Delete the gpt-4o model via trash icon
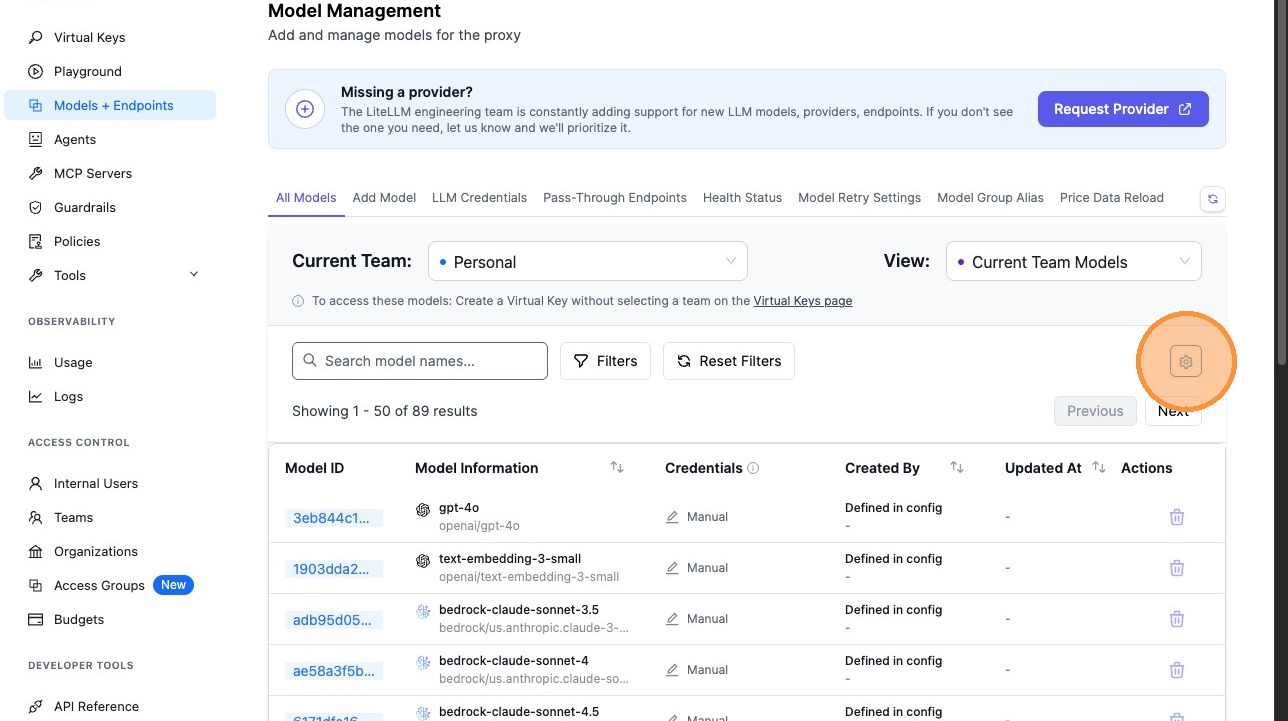 point(1177,517)
